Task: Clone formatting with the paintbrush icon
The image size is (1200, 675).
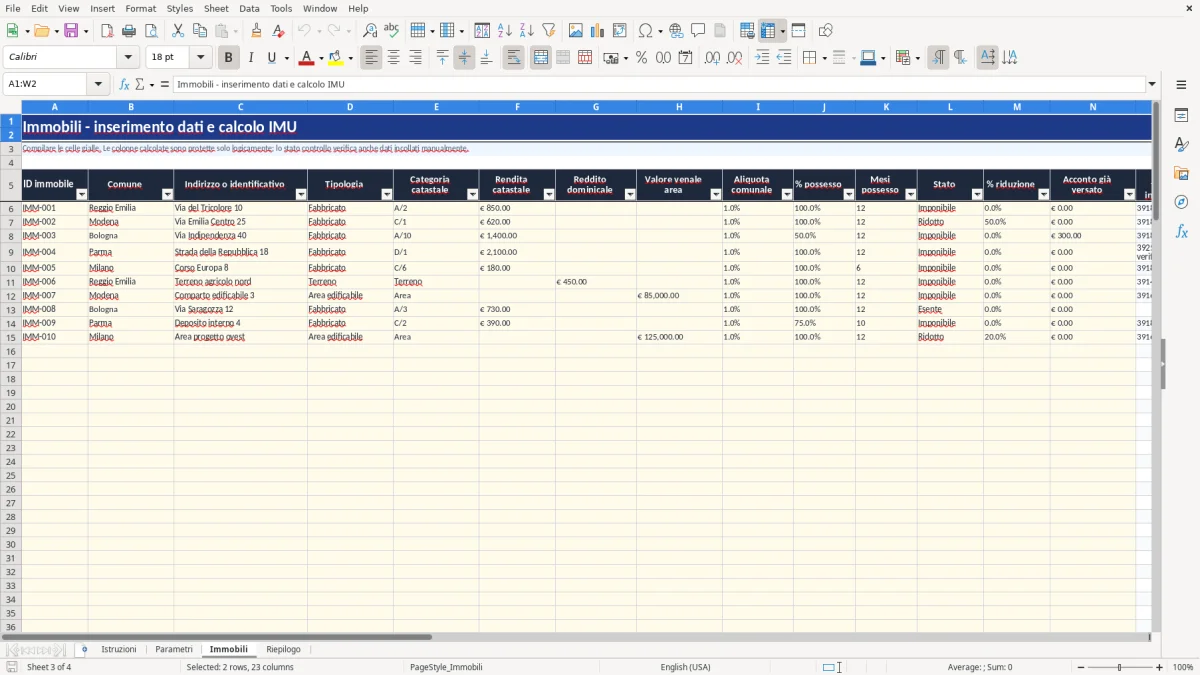Action: [257, 31]
